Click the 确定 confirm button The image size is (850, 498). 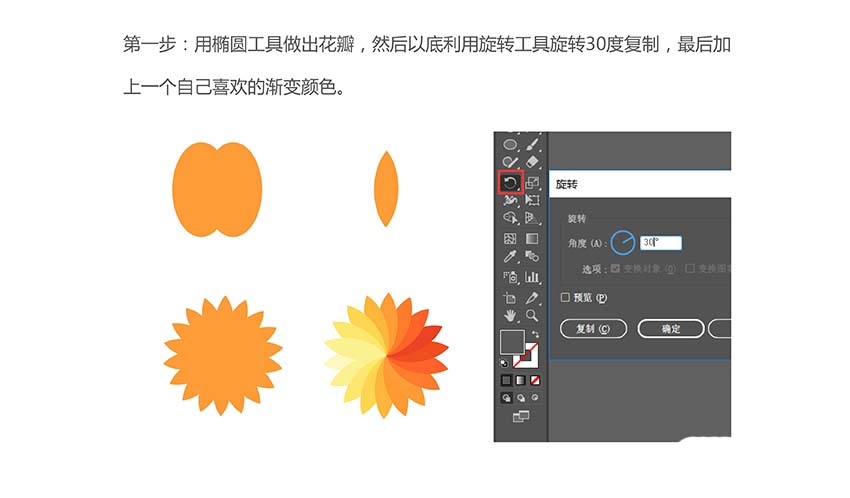tap(671, 329)
